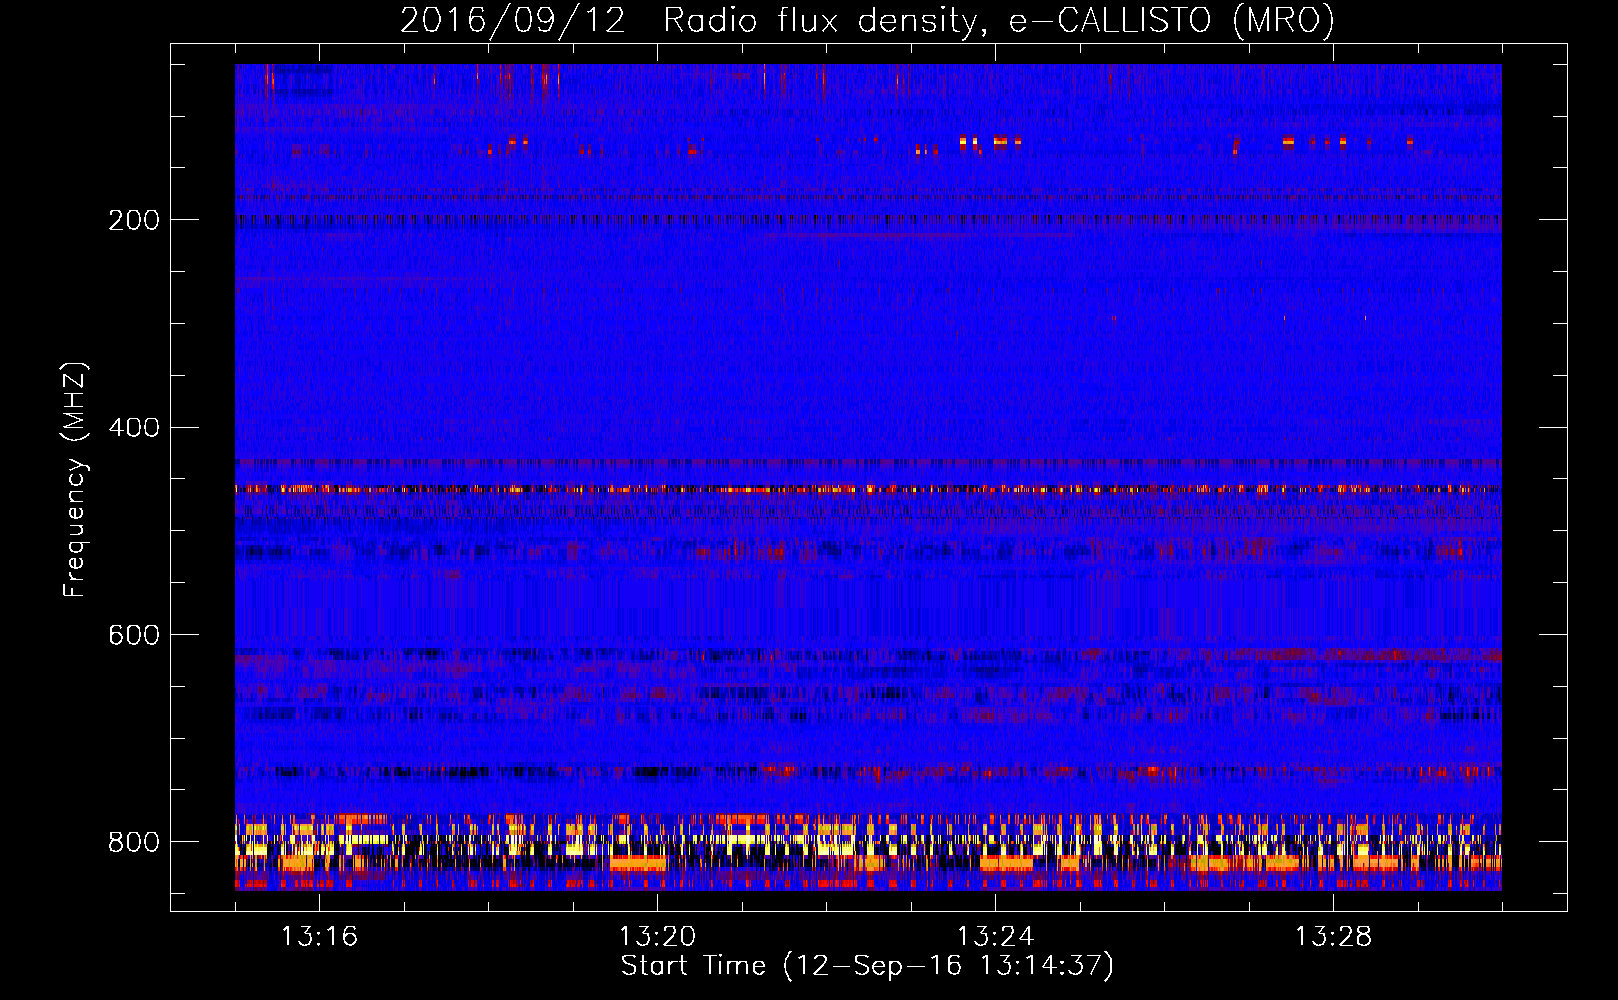The height and width of the screenshot is (1000, 1618).
Task: Click the 600 frequency tick label
Action: coord(134,636)
